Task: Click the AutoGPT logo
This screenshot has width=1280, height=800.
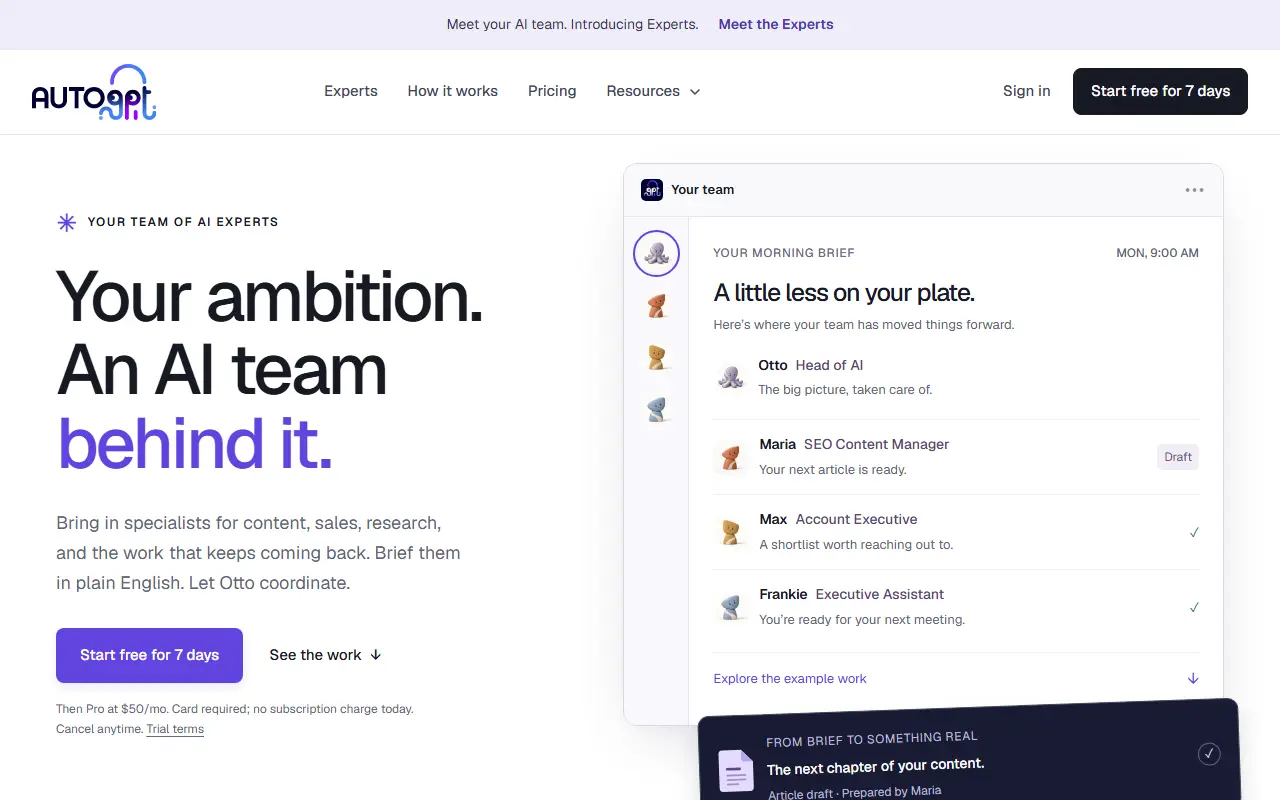Action: click(94, 92)
